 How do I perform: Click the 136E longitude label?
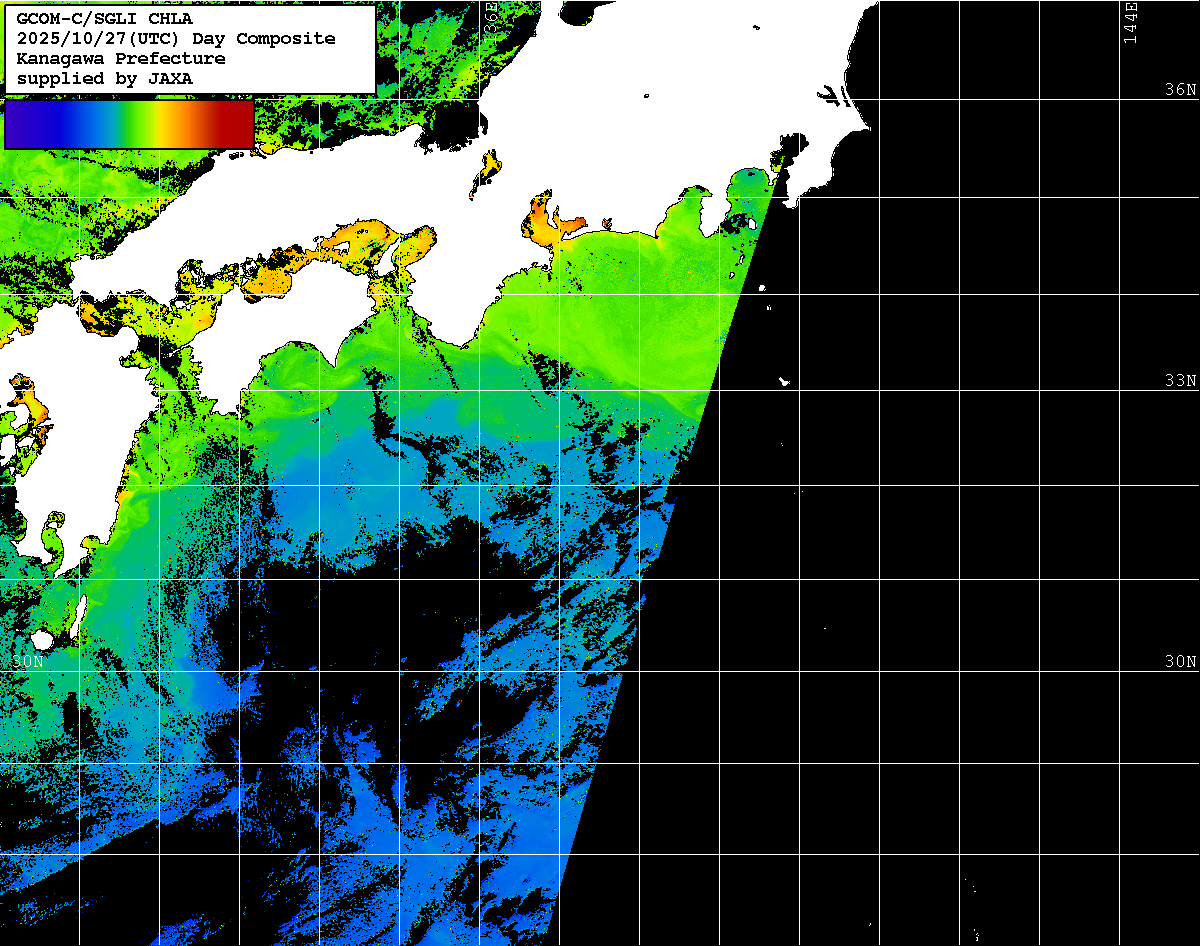coord(490,18)
